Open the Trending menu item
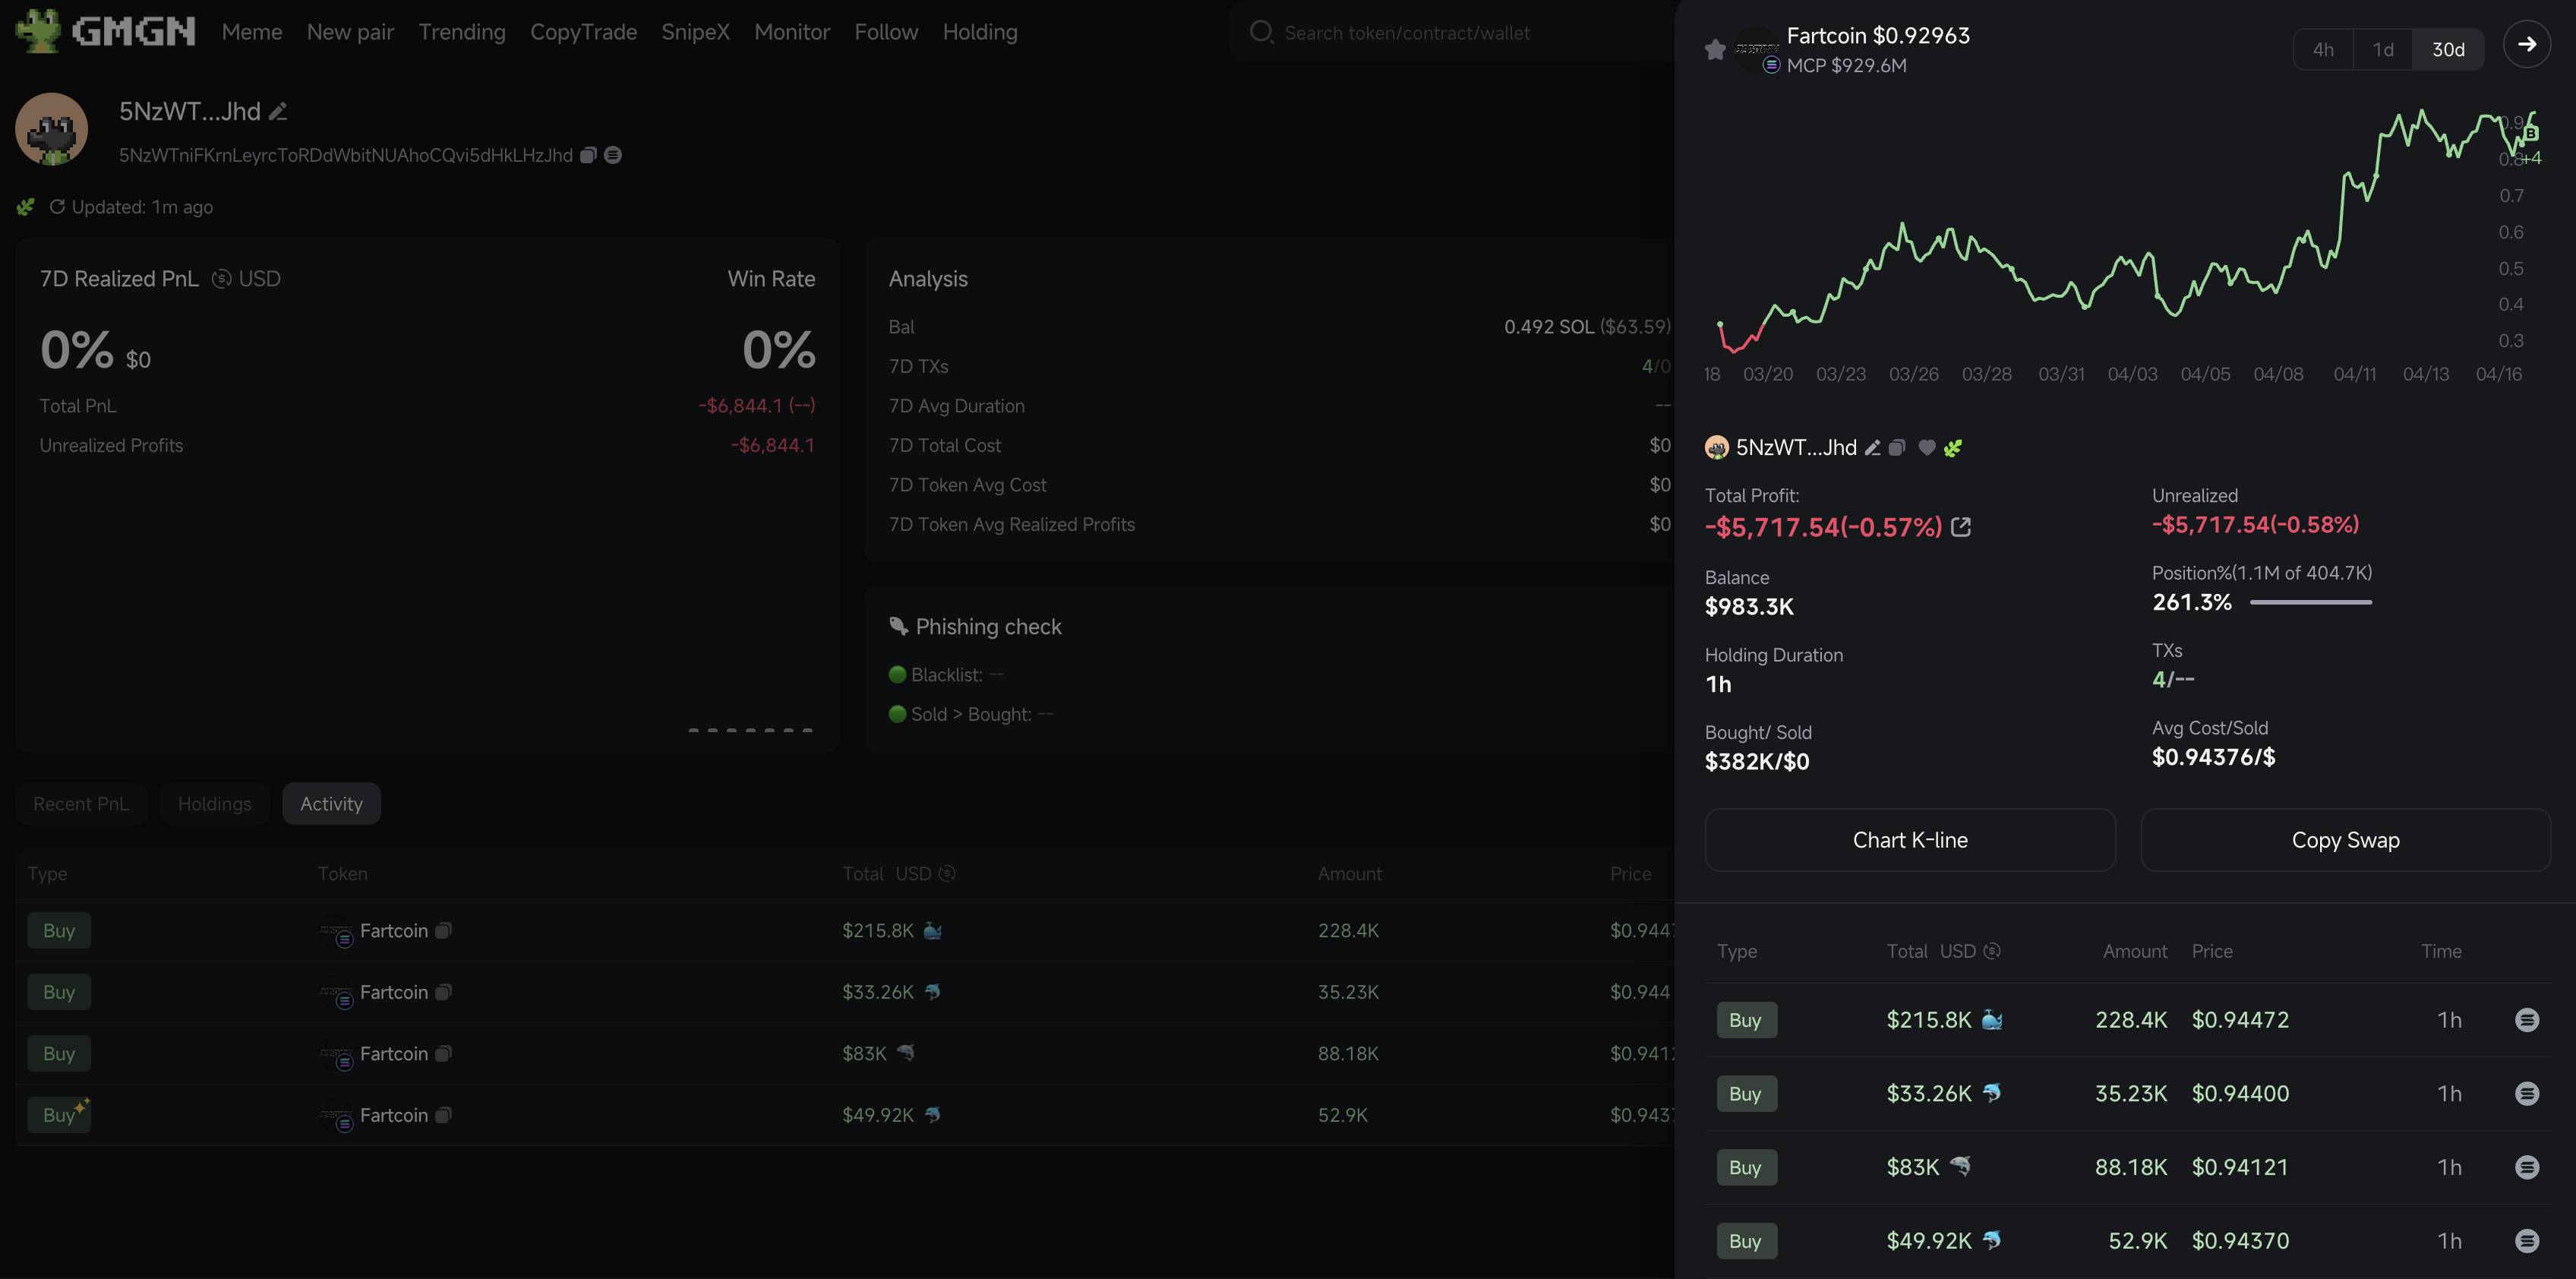Viewport: 2576px width, 1279px height. click(x=462, y=32)
